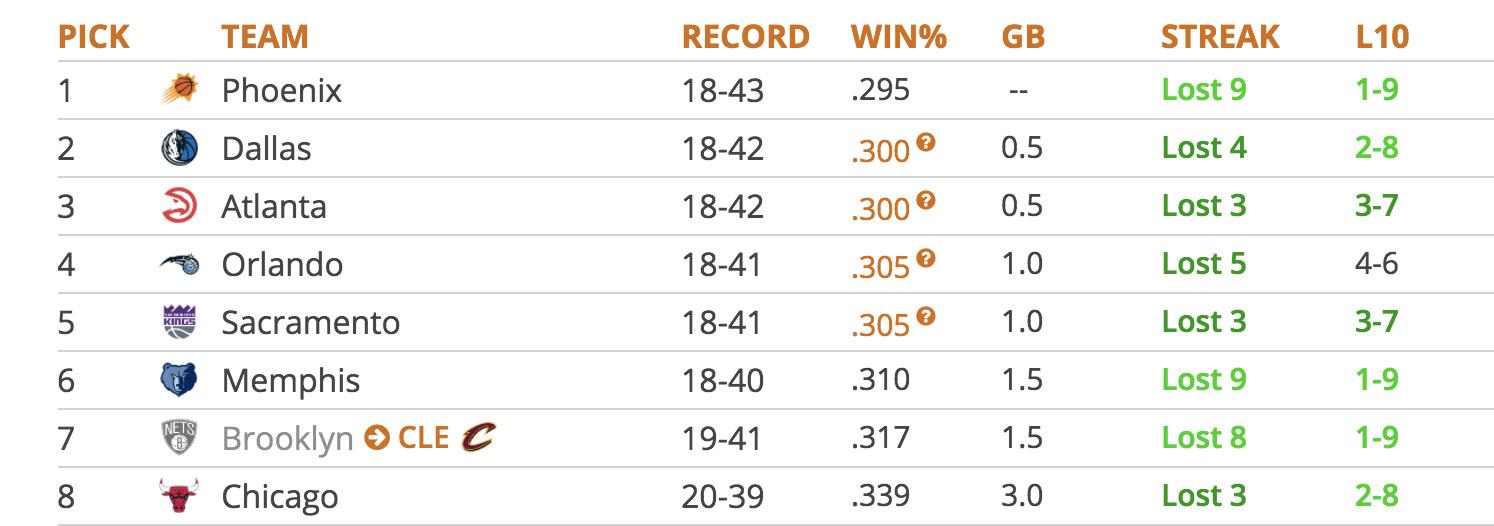
Task: Click the question mark icon next to Atlanta win percentage
Action: 926,201
